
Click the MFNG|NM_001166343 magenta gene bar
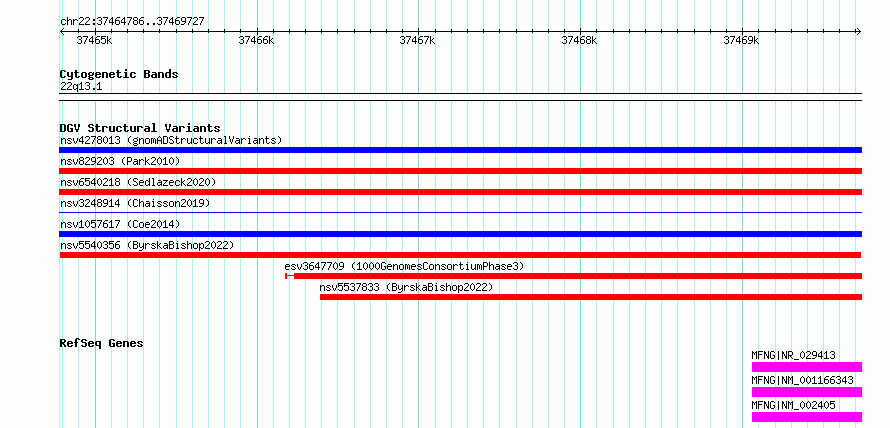[807, 392]
